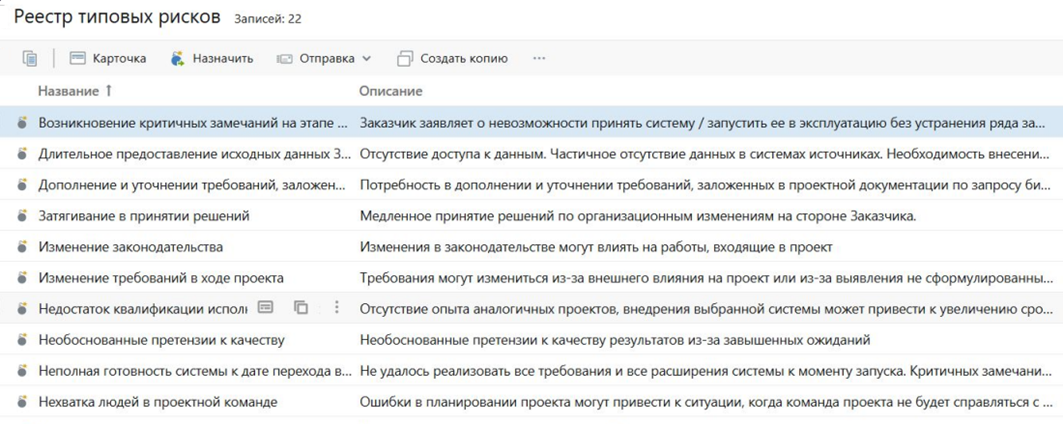Select Нехватка людей в проектной команде

pyautogui.click(x=158, y=402)
